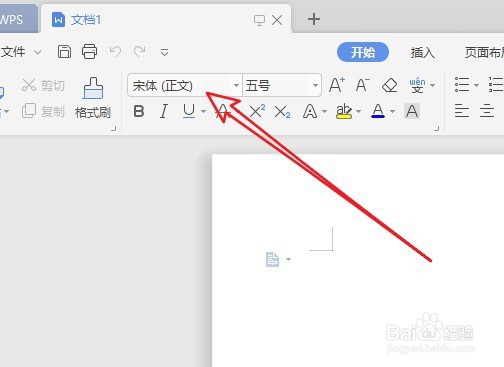Image resolution: width=504 pixels, height=367 pixels.
Task: Clear formatting with eraser icon
Action: click(390, 85)
